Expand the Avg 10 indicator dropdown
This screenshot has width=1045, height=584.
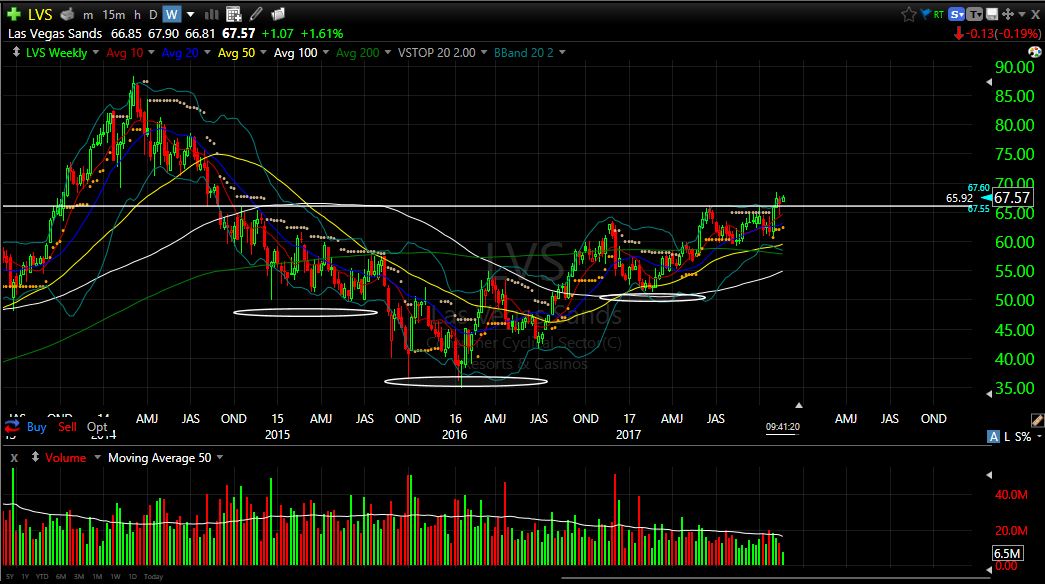pyautogui.click(x=151, y=52)
